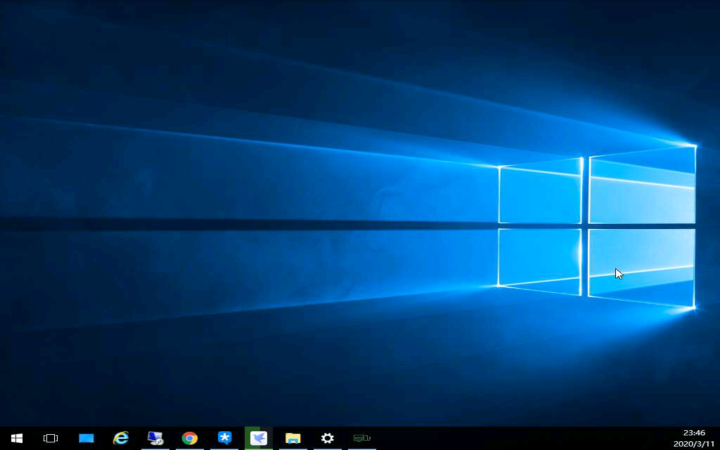Open Task View on the taskbar
Image resolution: width=720 pixels, height=450 pixels.
pyautogui.click(x=51, y=439)
